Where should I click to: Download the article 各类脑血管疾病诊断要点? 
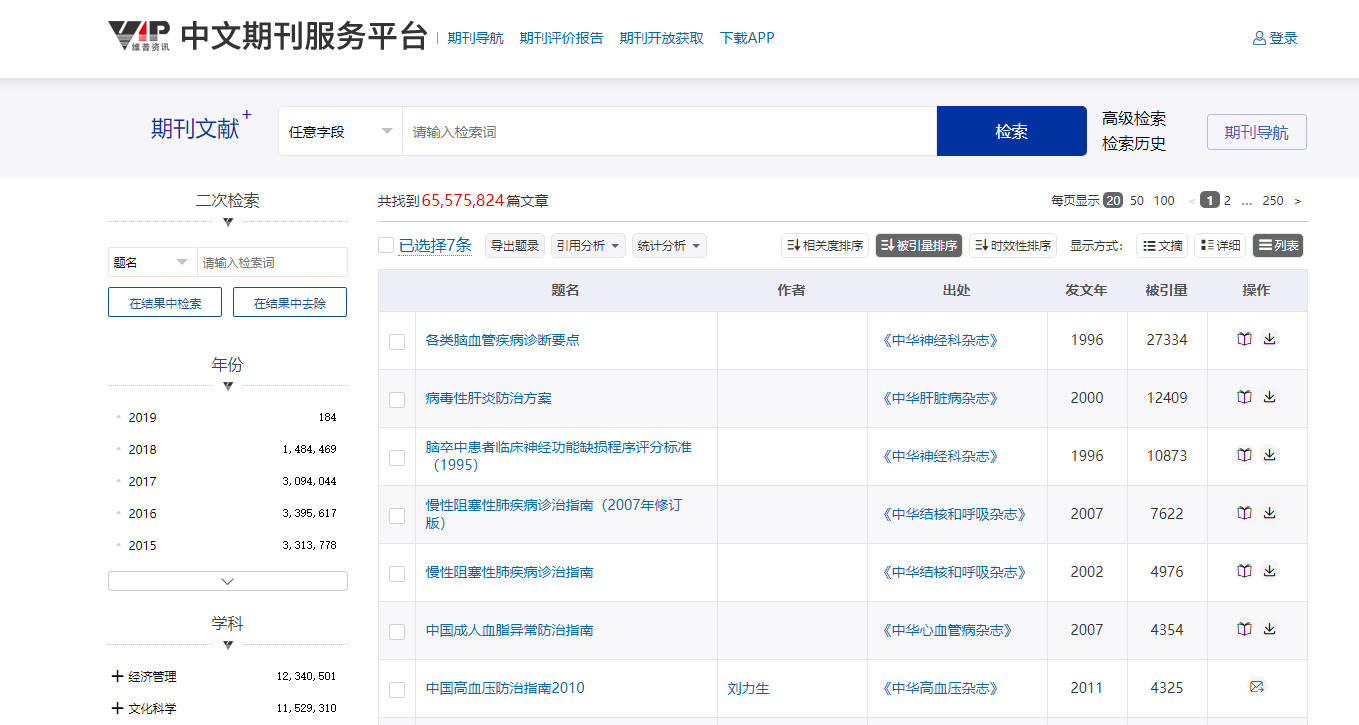point(1269,339)
